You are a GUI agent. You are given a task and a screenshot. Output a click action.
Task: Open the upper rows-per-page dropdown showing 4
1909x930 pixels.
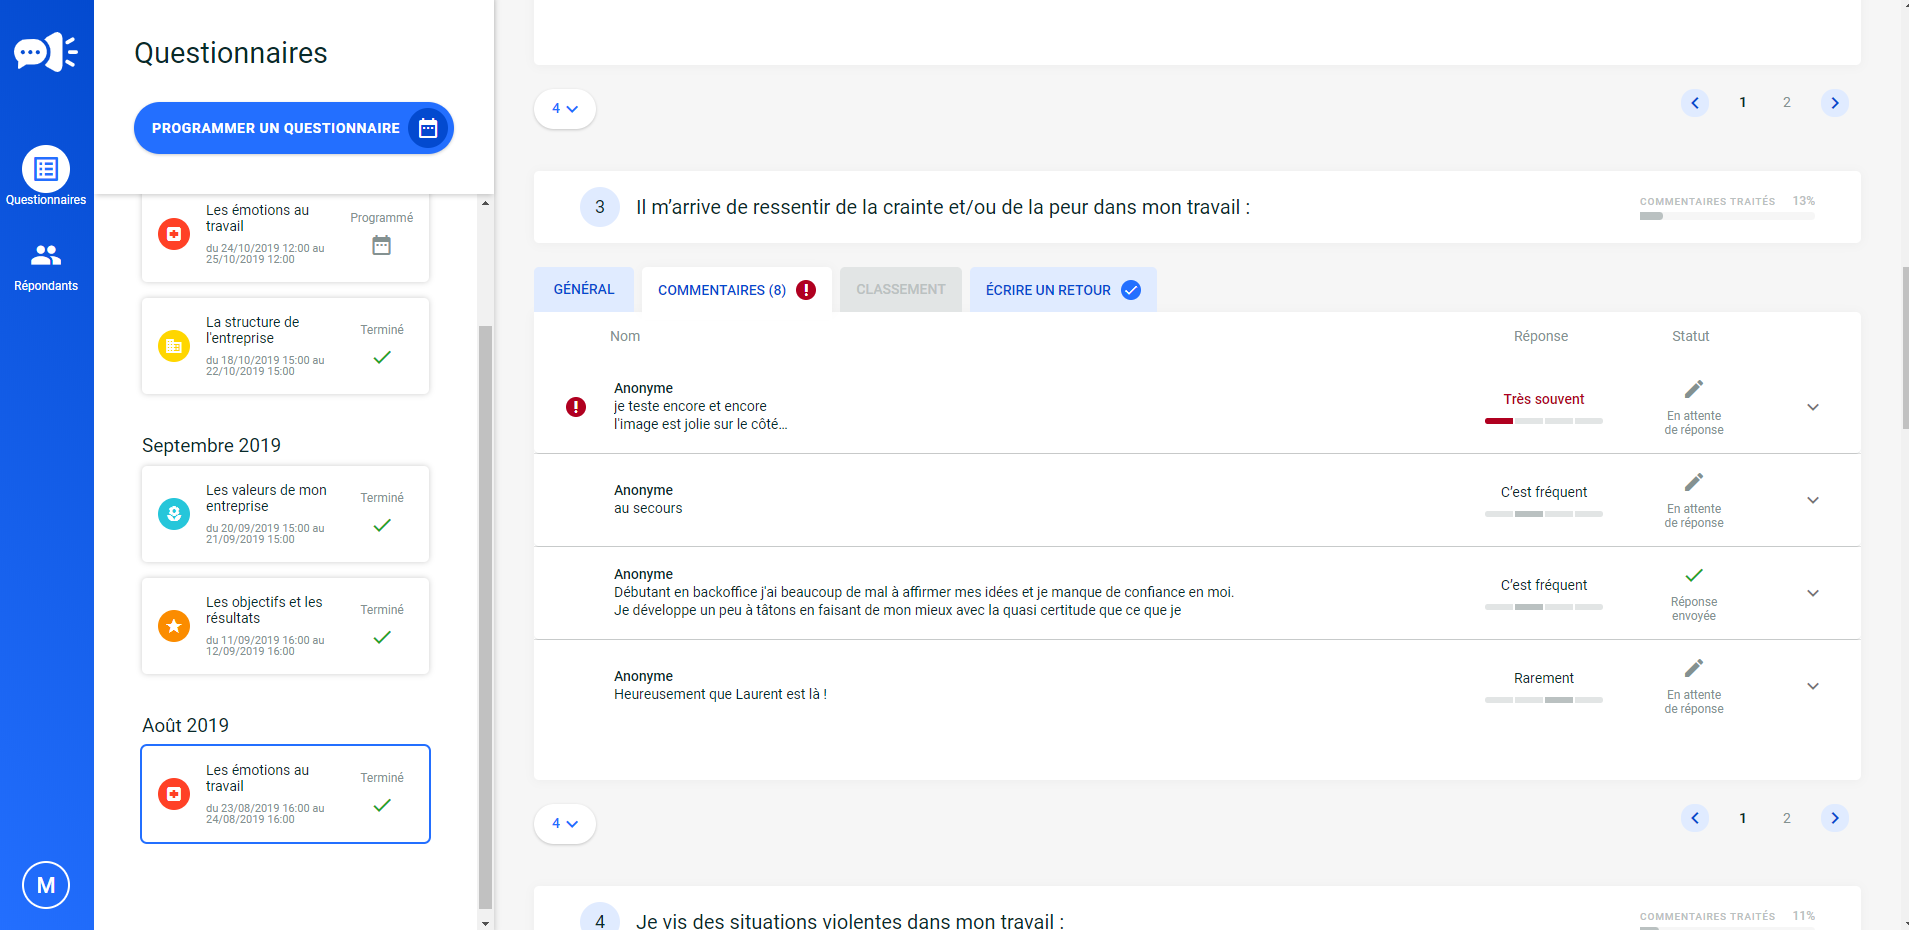tap(565, 109)
